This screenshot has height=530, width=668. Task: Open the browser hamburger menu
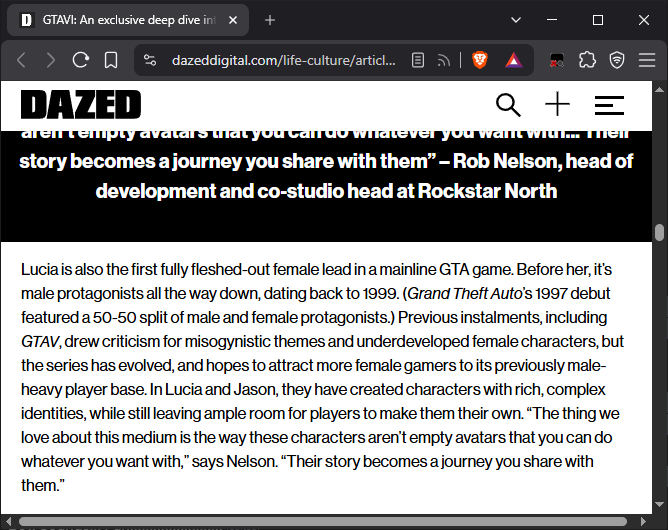(647, 60)
